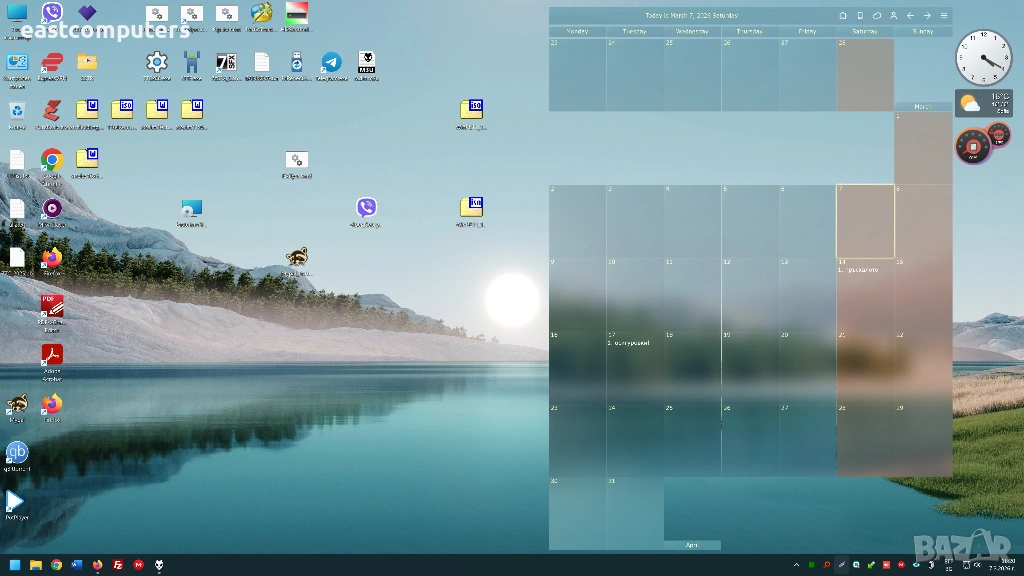Open File Explorer from the taskbar
The width and height of the screenshot is (1024, 576).
36,565
